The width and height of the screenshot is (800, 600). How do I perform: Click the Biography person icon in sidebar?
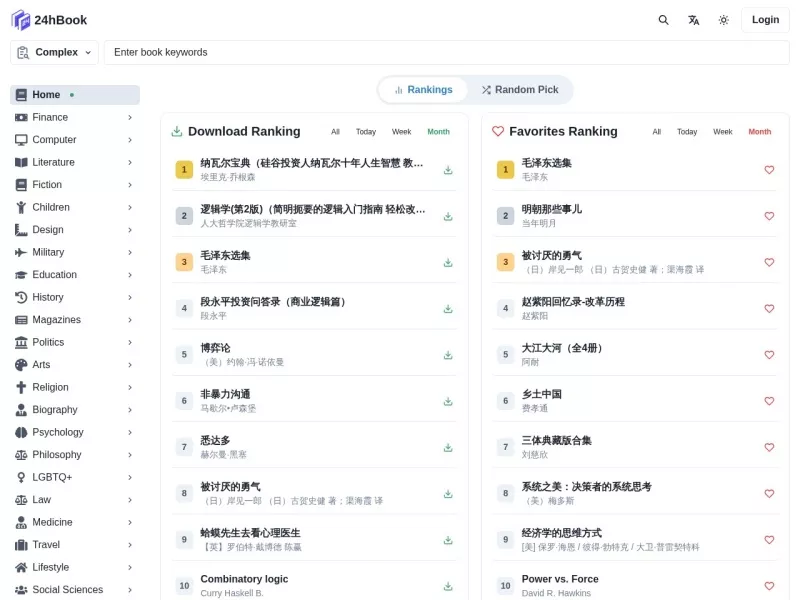click(21, 410)
